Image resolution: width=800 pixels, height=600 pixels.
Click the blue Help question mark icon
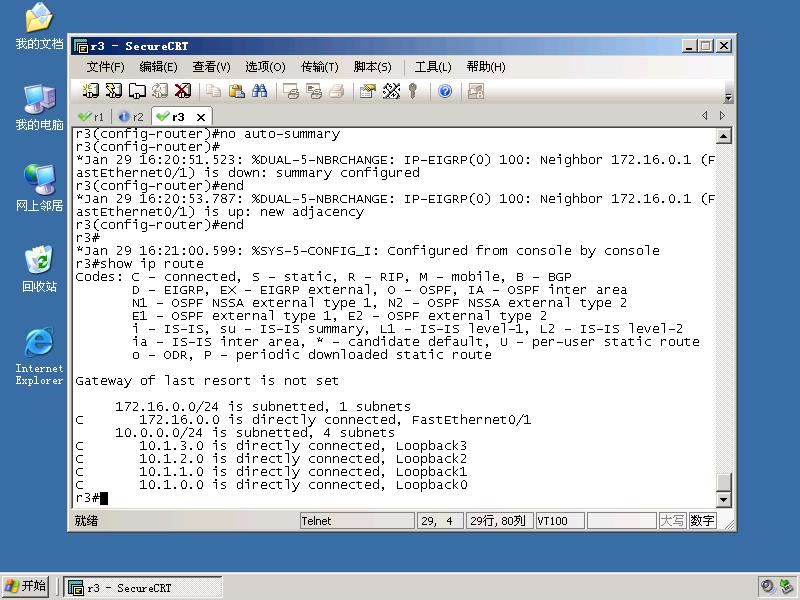tap(445, 91)
